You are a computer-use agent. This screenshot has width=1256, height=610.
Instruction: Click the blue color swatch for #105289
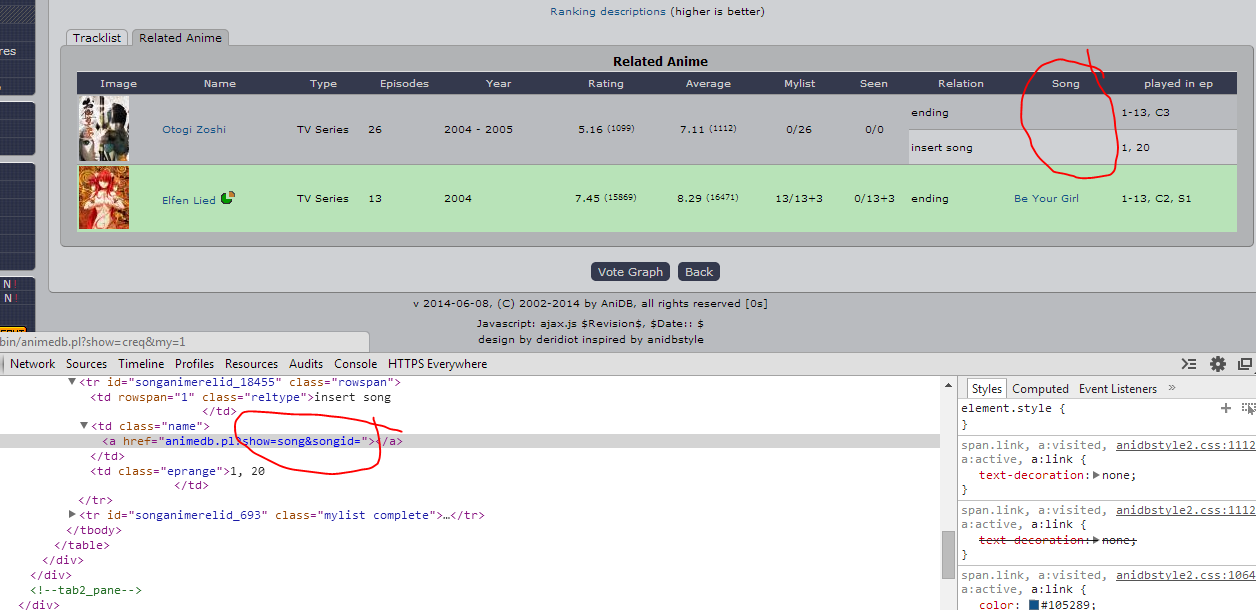coord(1034,603)
